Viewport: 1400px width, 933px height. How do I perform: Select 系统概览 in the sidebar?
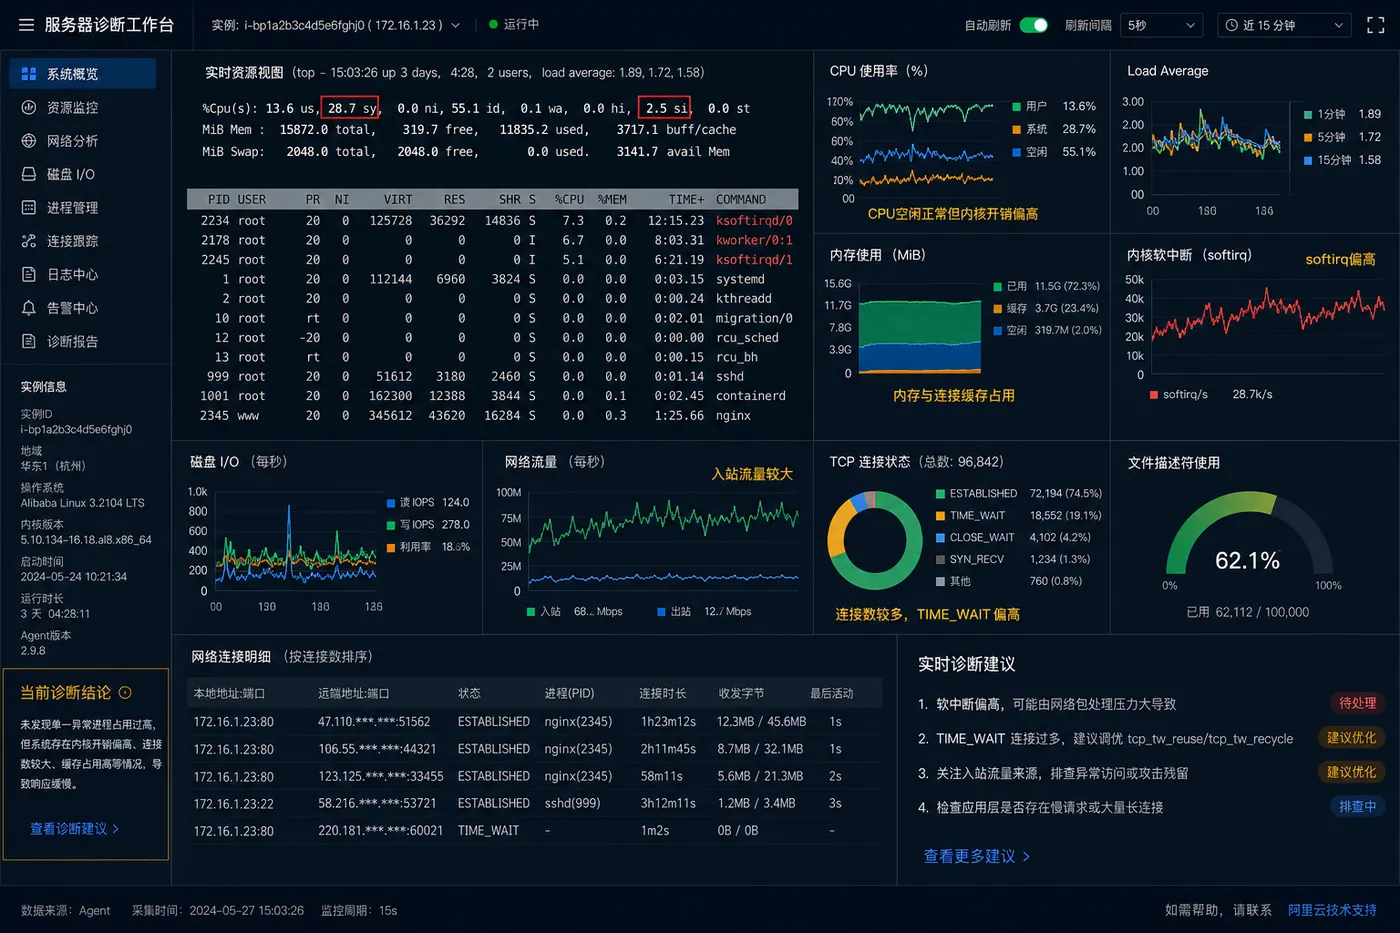[x=82, y=74]
